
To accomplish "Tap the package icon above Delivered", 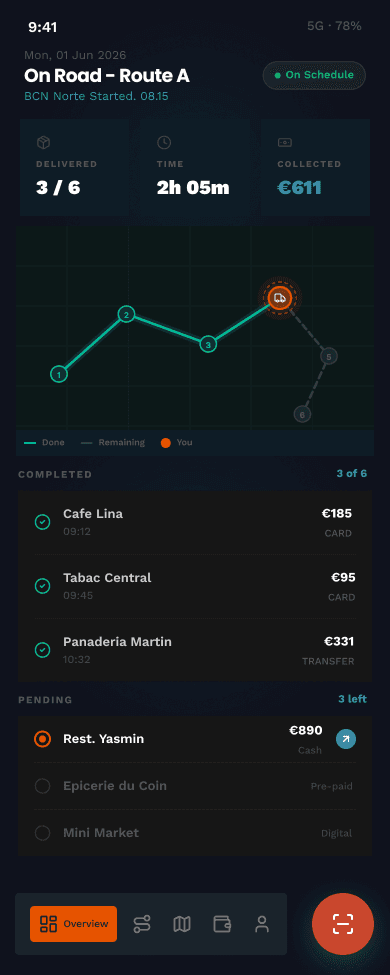I will click(x=43, y=143).
